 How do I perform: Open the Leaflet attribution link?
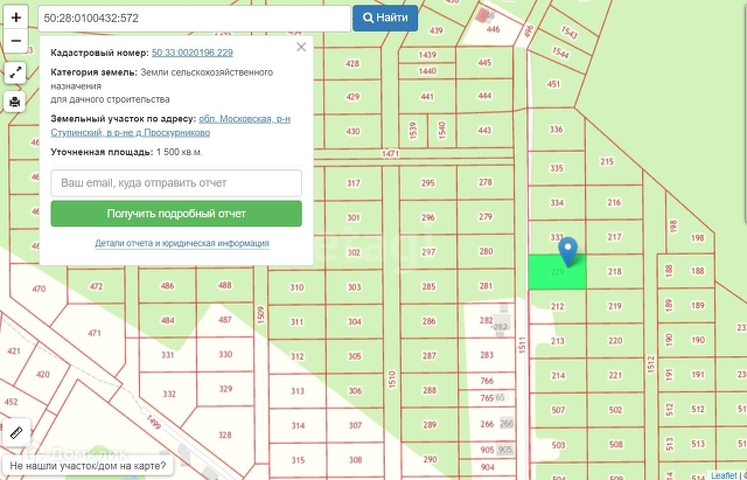[x=722, y=476]
